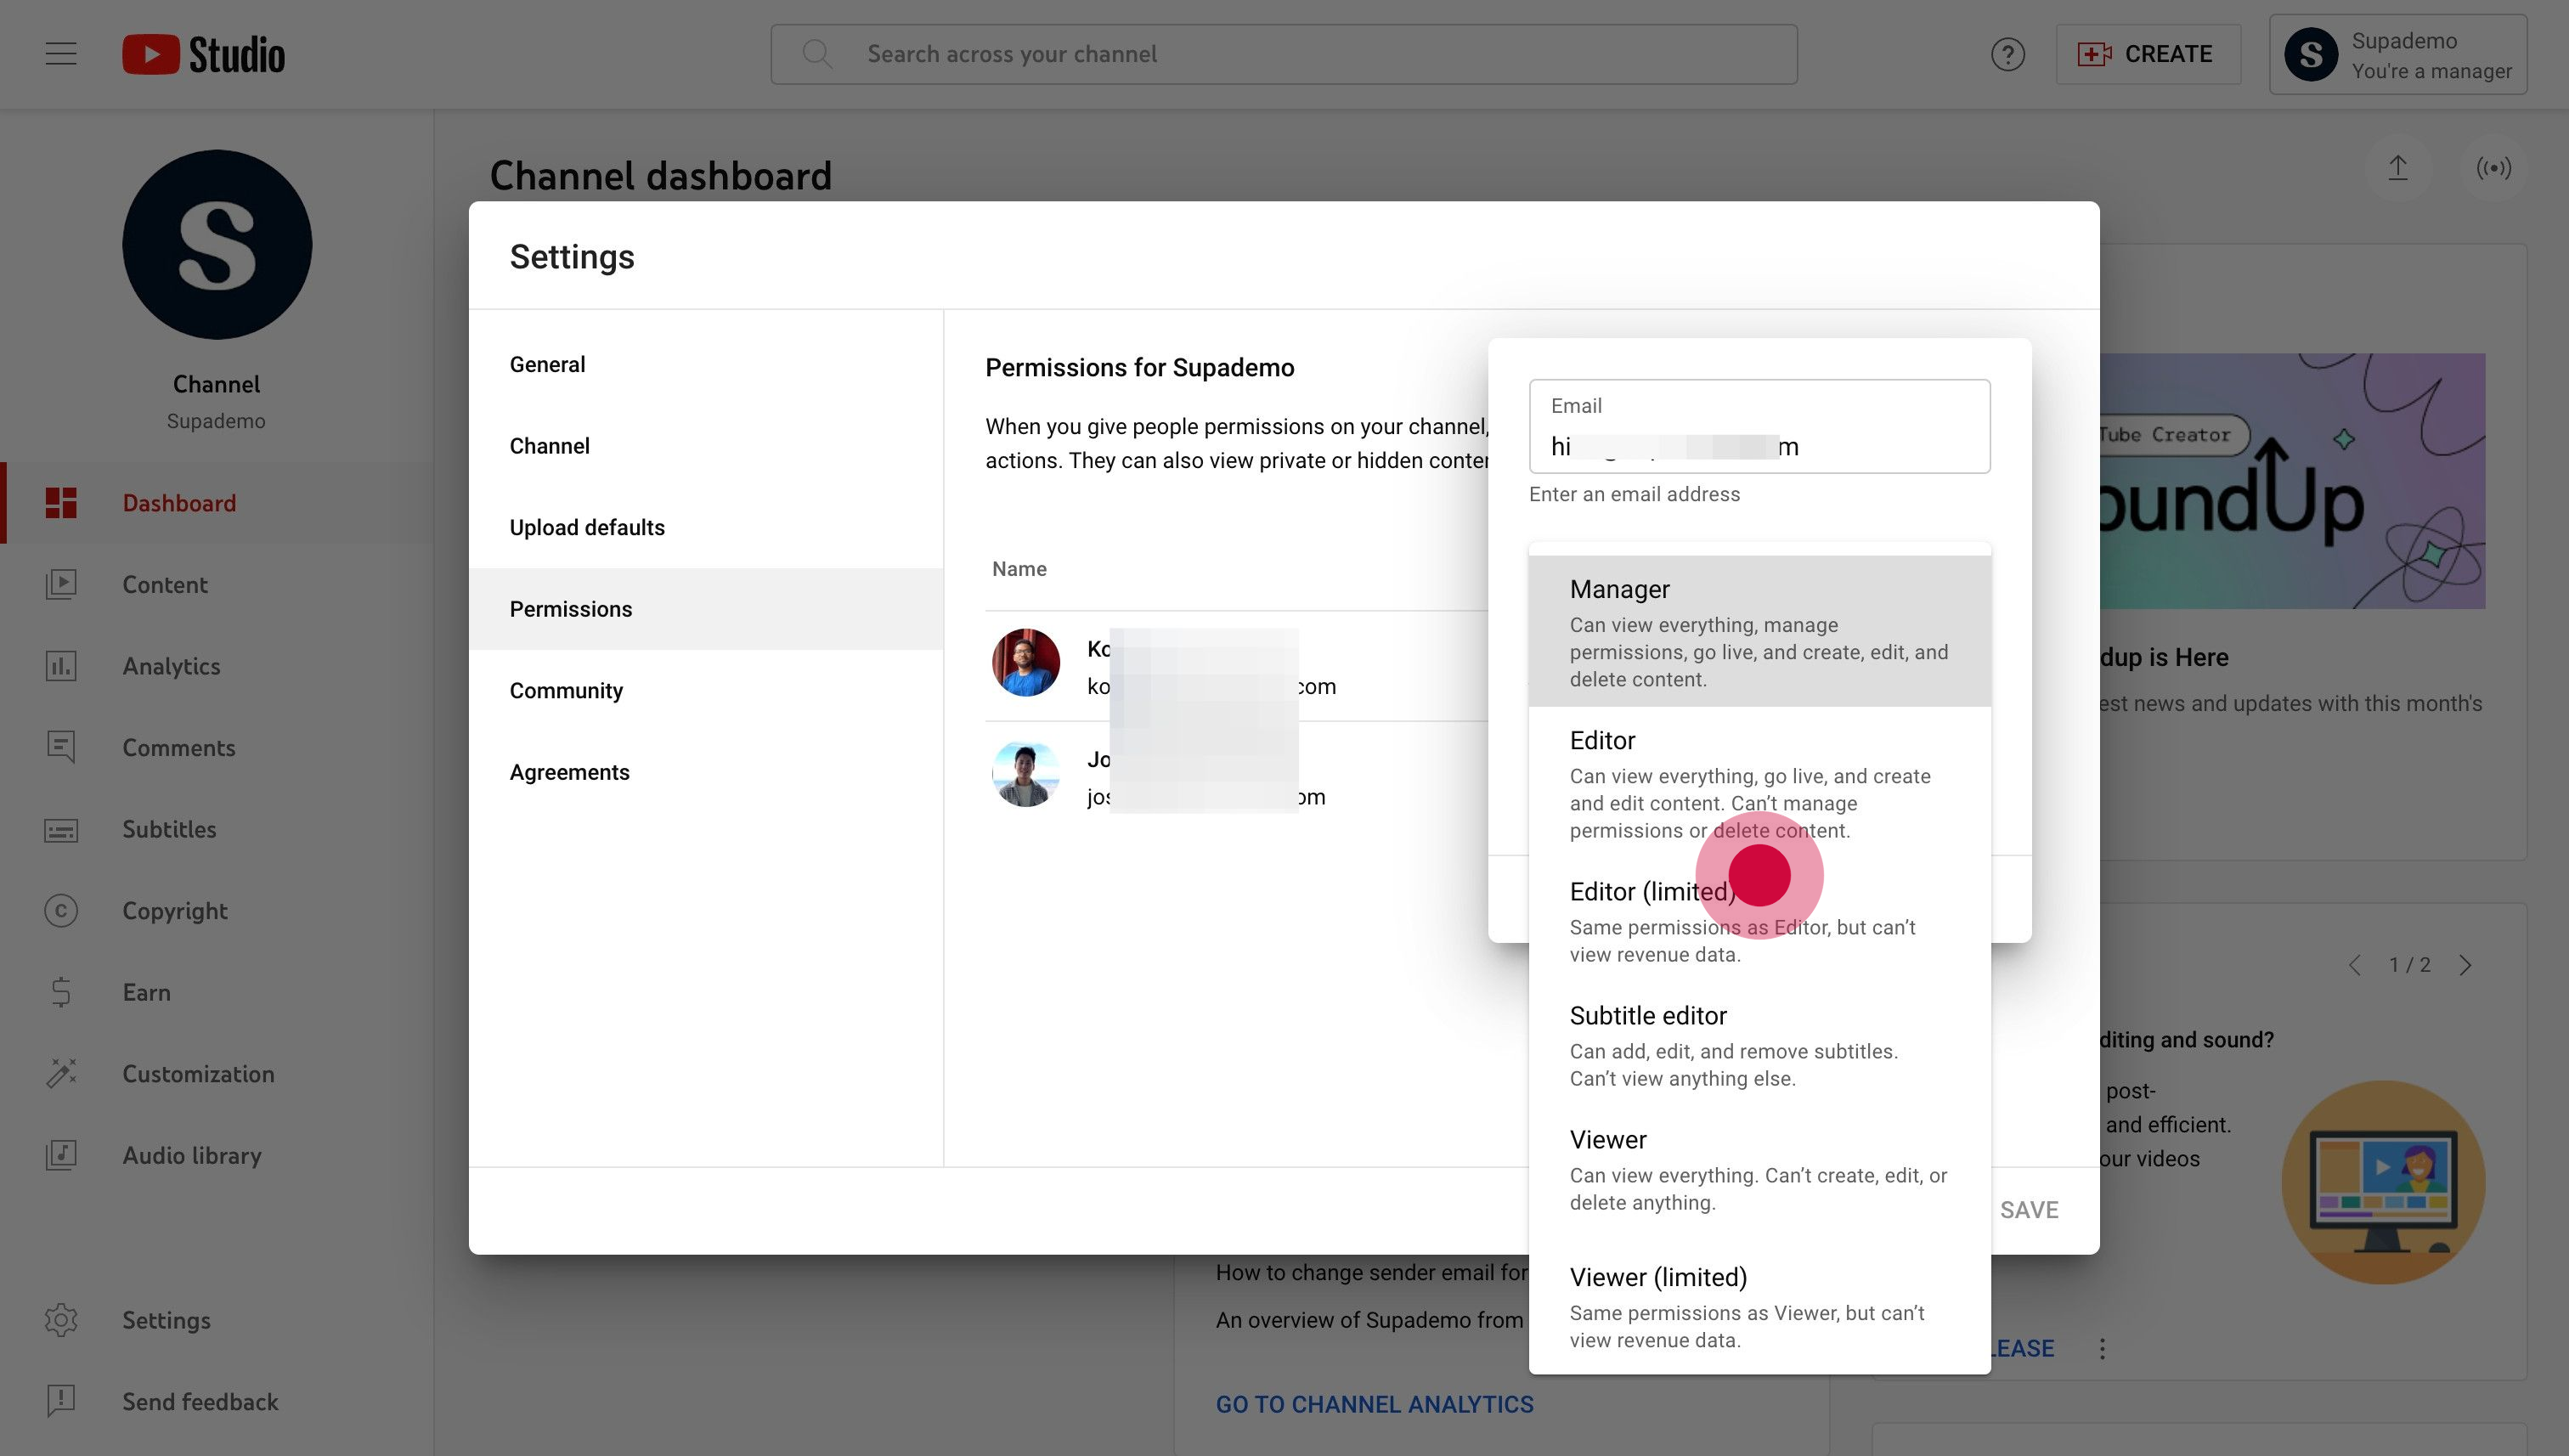The width and height of the screenshot is (2569, 1456).
Task: Click the Search across your channel field
Action: point(1283,54)
